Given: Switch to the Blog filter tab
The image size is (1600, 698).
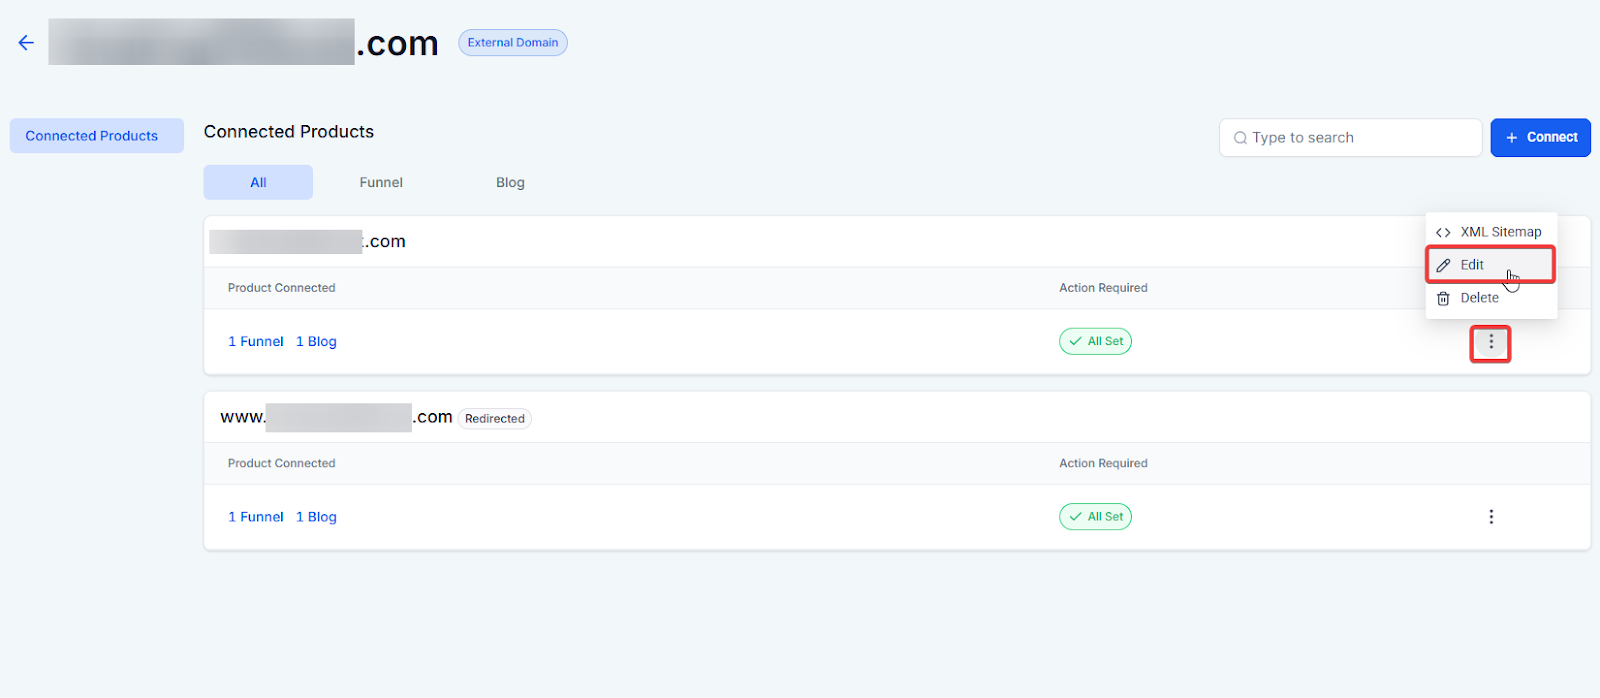Looking at the screenshot, I should click(x=510, y=183).
